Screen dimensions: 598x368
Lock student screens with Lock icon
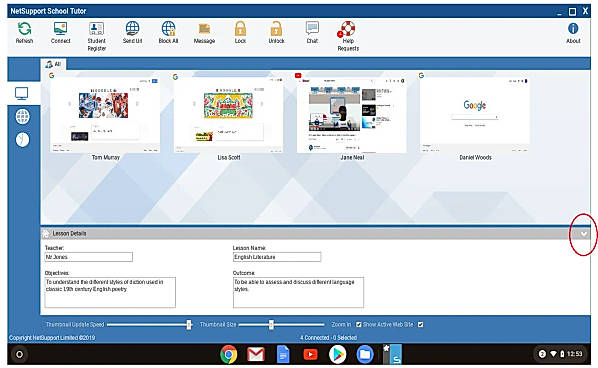[x=240, y=29]
